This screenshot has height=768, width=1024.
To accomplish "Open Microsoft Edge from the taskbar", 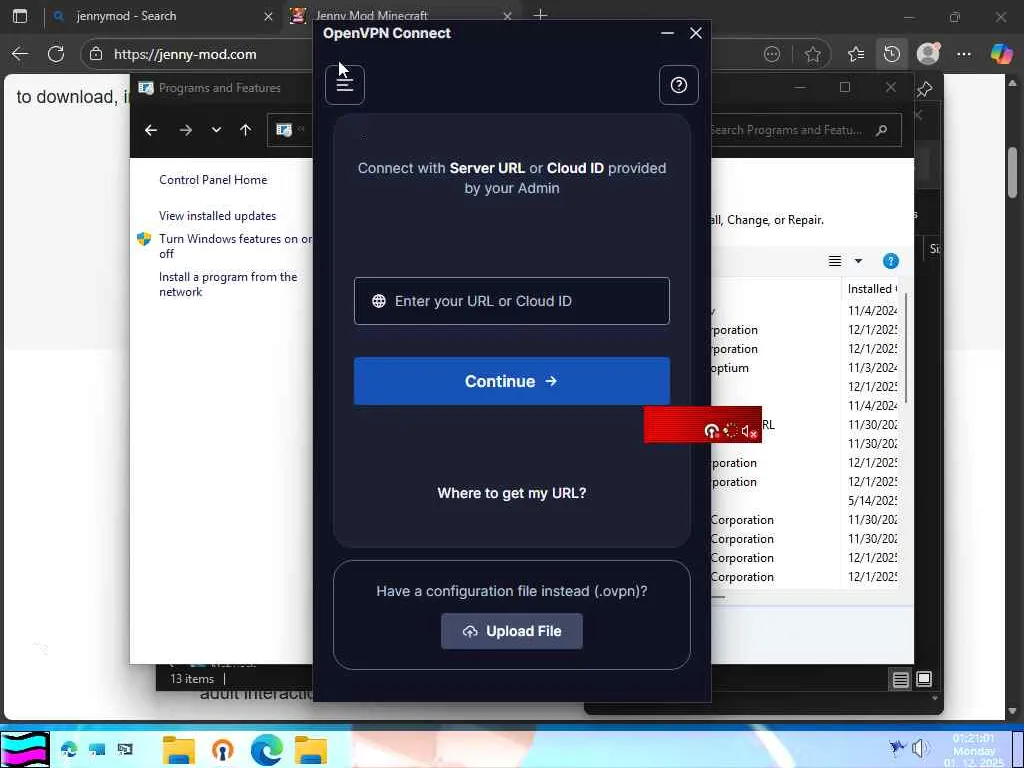I will 267,750.
